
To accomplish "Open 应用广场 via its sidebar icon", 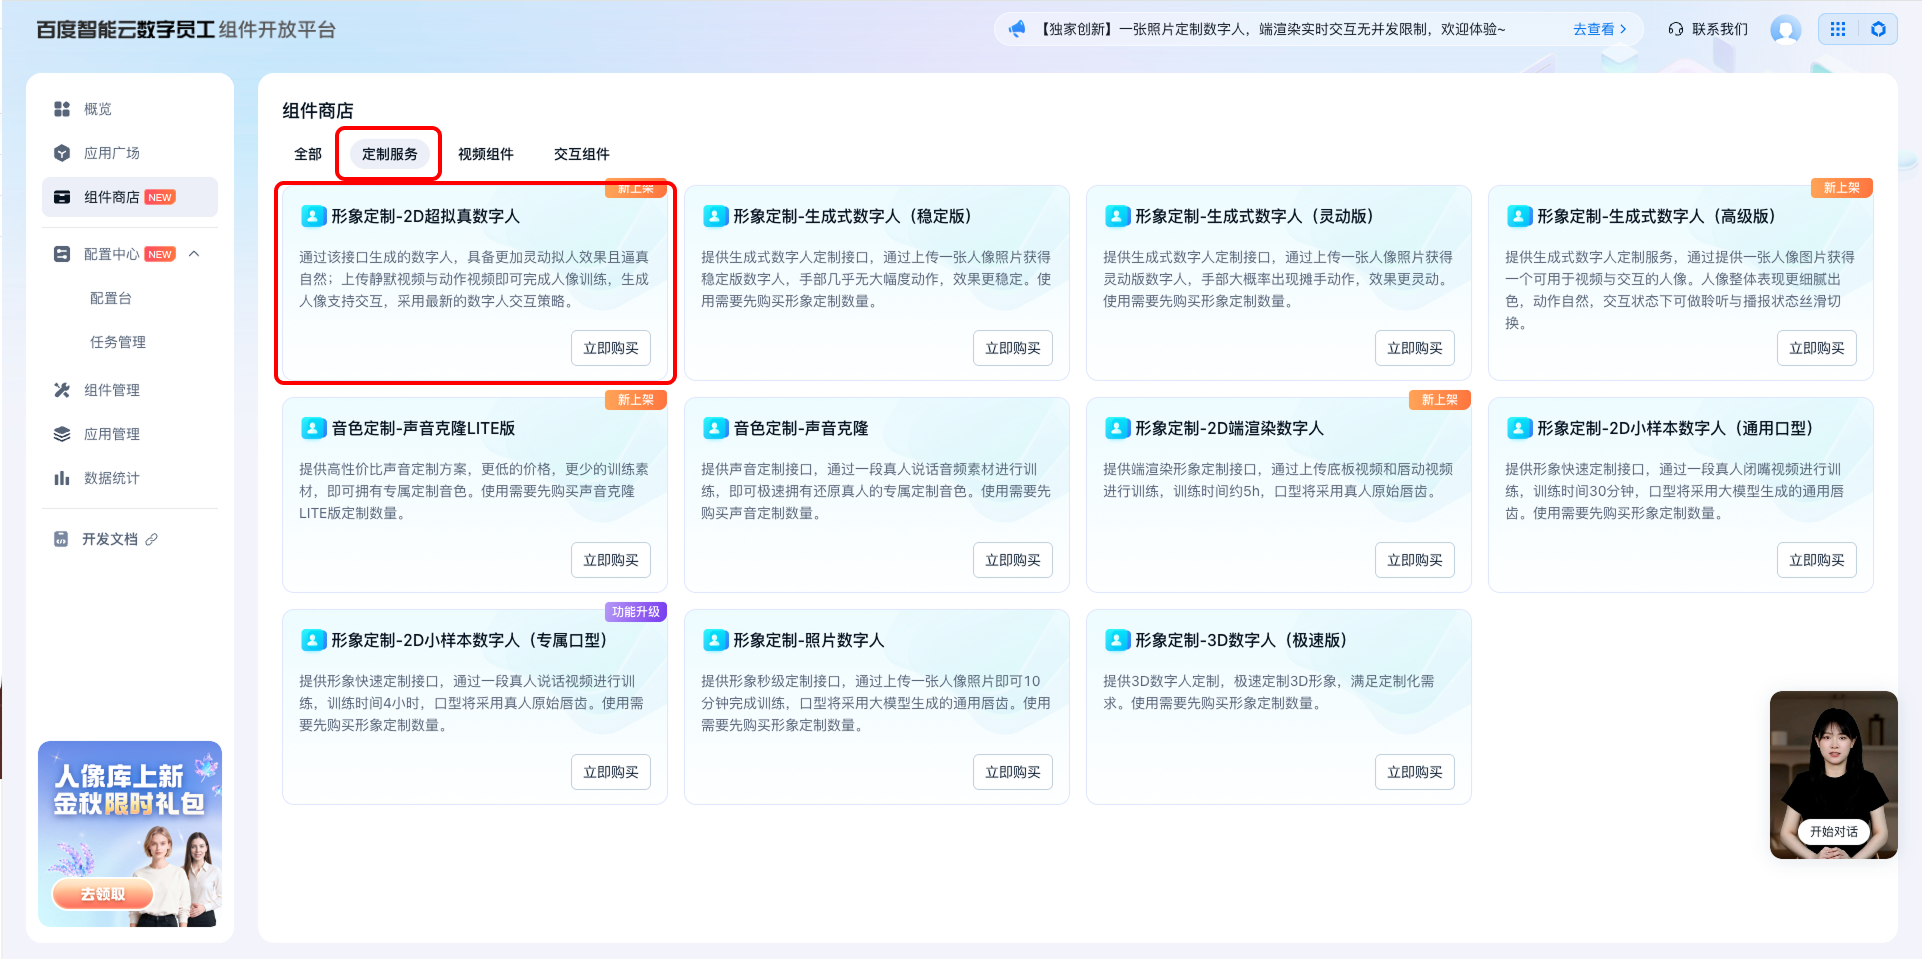I will [62, 153].
